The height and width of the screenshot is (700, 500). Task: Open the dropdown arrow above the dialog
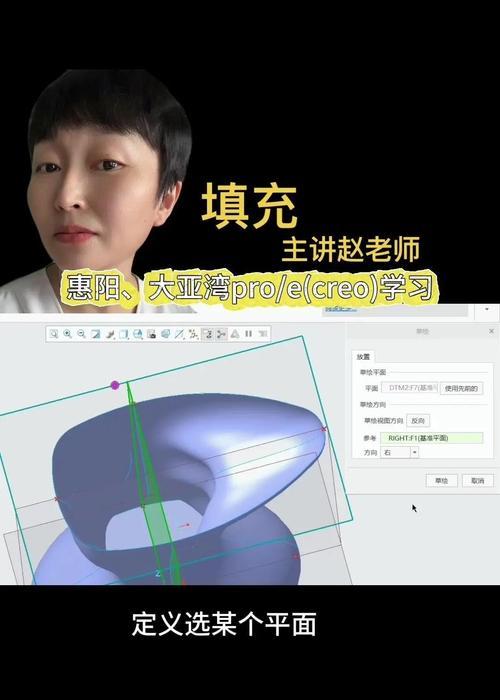(487, 309)
